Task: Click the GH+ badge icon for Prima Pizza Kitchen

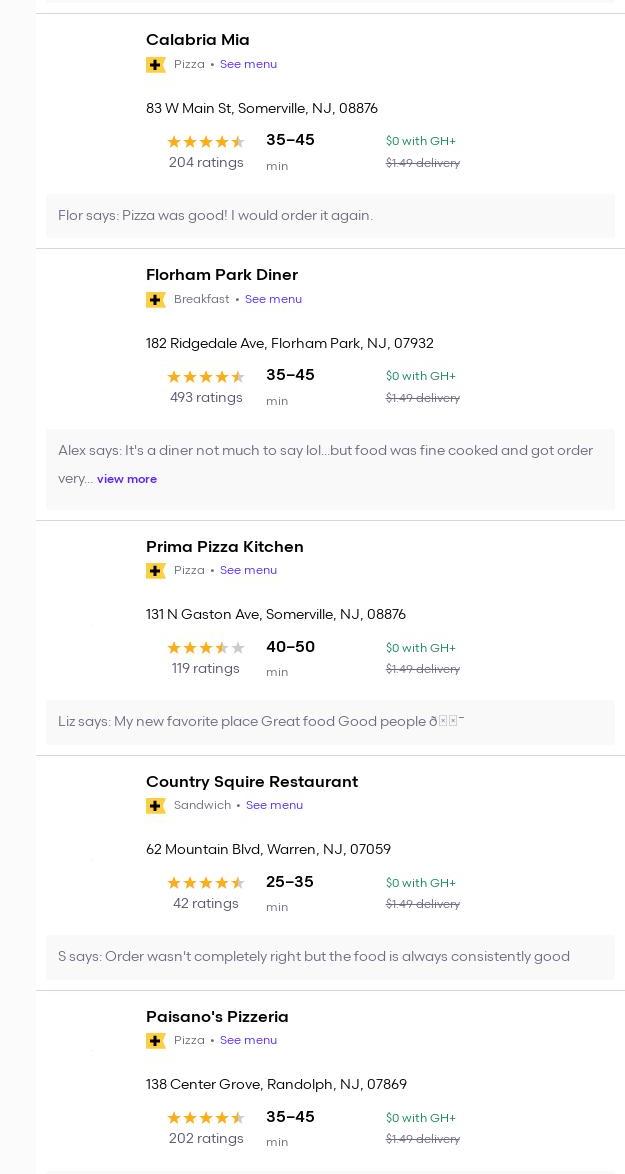Action: [156, 571]
